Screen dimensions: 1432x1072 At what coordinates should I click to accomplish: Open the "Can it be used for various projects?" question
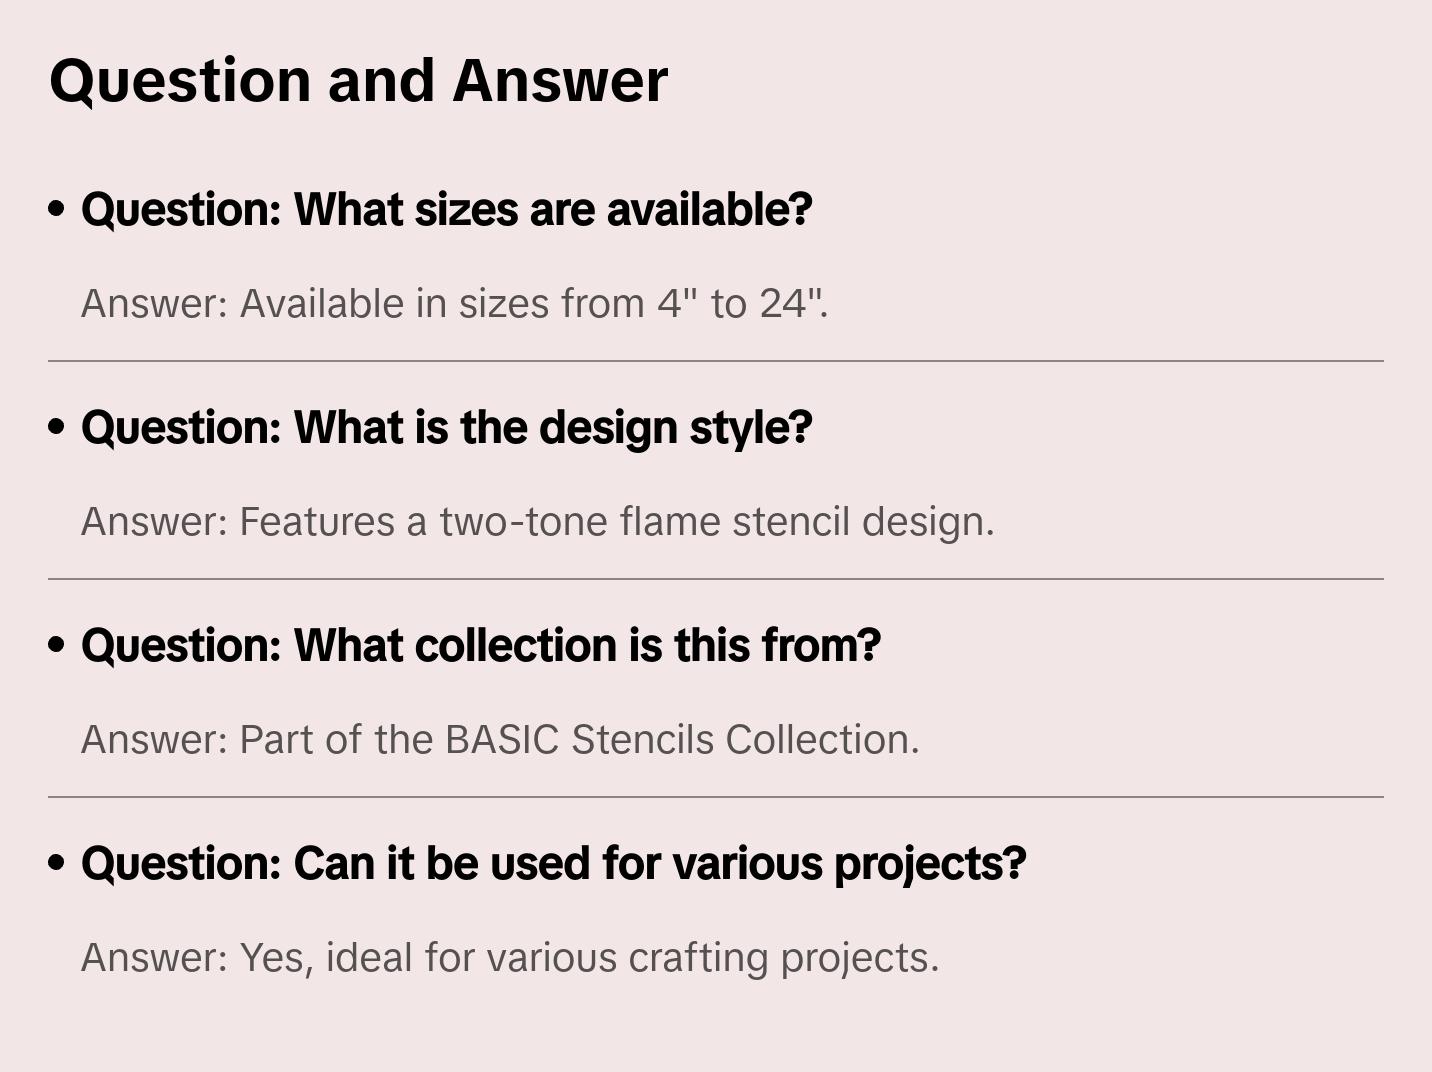click(x=553, y=864)
